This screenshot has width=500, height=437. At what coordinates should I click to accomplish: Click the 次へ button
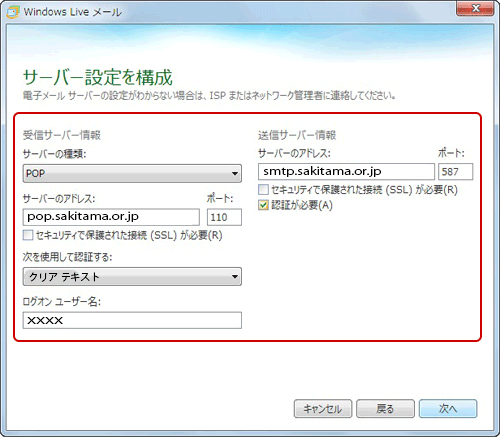448,408
